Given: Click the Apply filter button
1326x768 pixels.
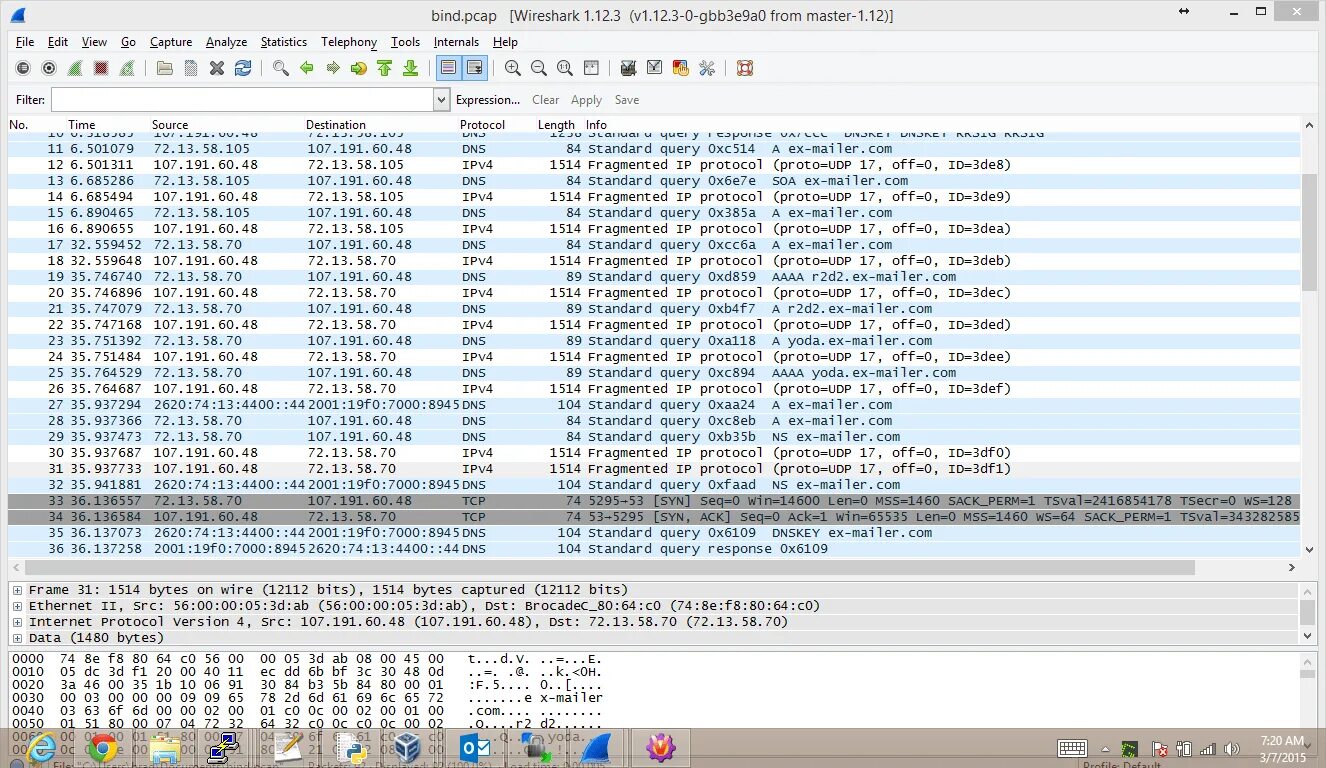Looking at the screenshot, I should [586, 100].
